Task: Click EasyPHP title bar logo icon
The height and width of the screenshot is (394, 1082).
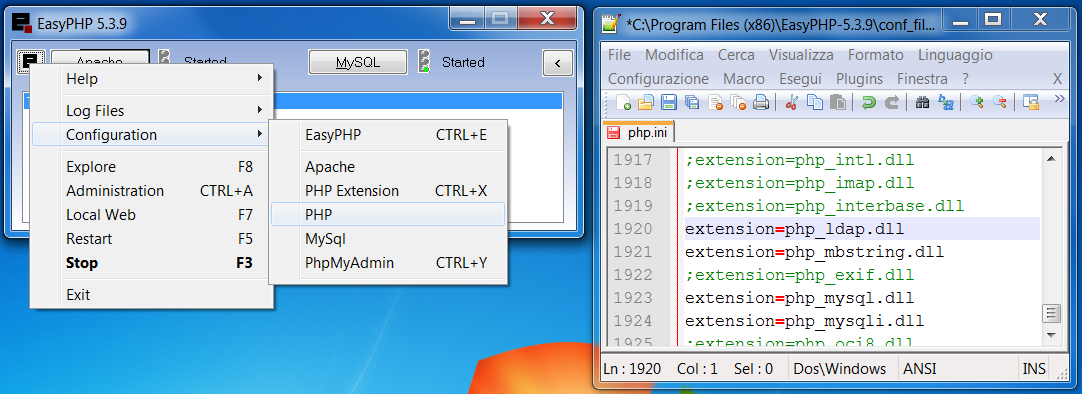Action: pos(23,23)
